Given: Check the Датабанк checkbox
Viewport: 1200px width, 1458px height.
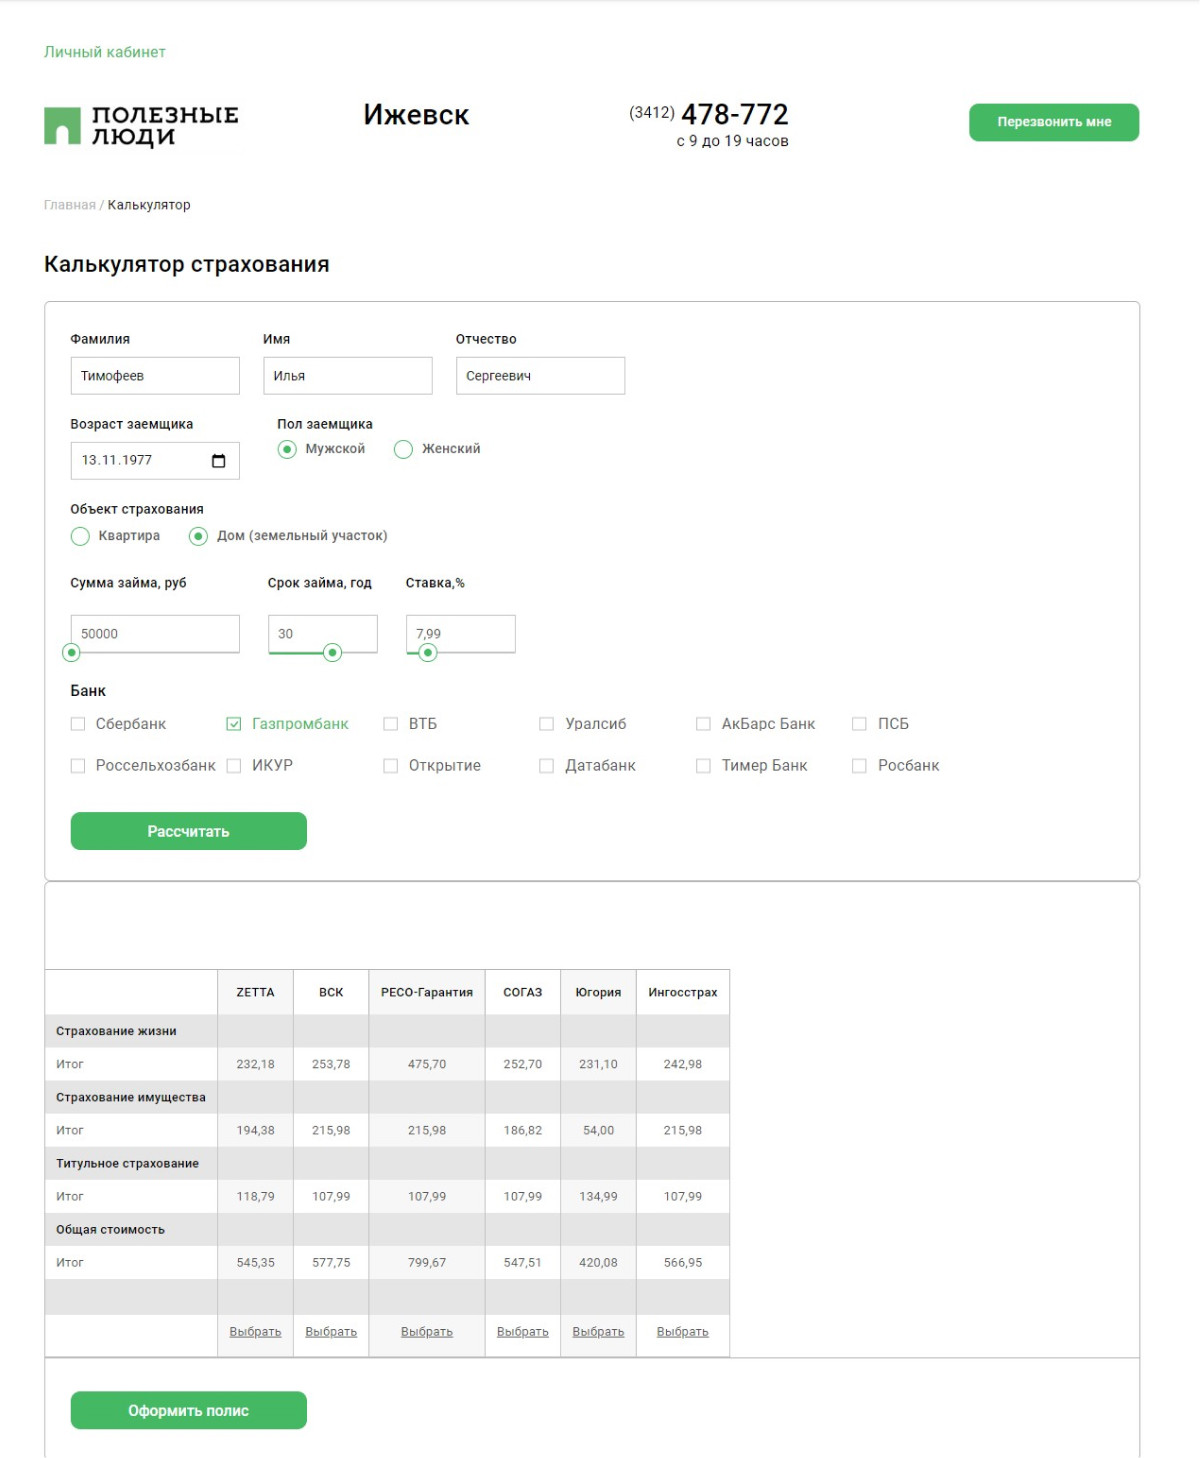Looking at the screenshot, I should pyautogui.click(x=547, y=766).
